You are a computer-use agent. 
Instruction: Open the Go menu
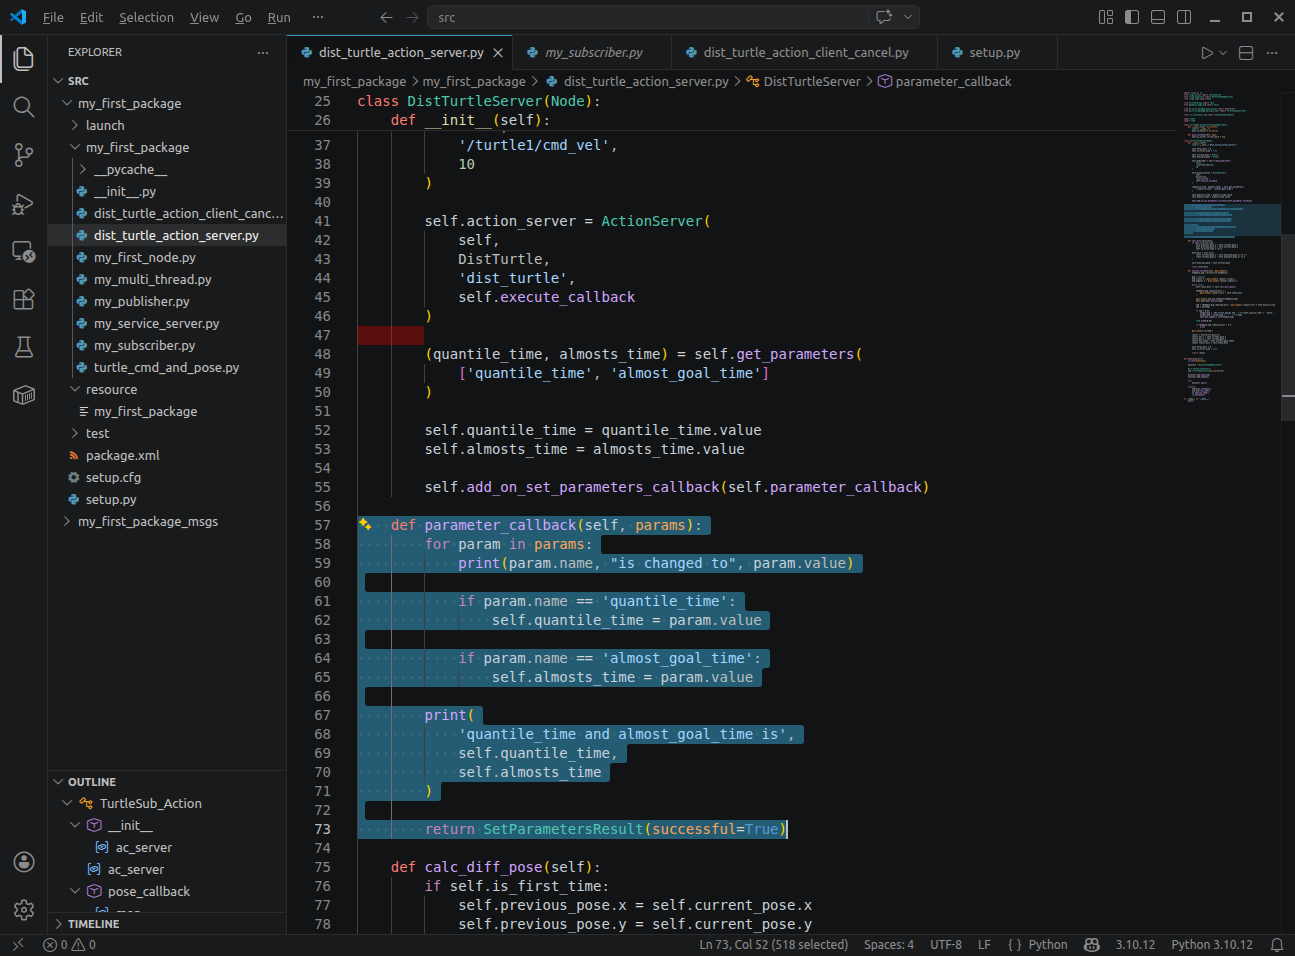[243, 17]
